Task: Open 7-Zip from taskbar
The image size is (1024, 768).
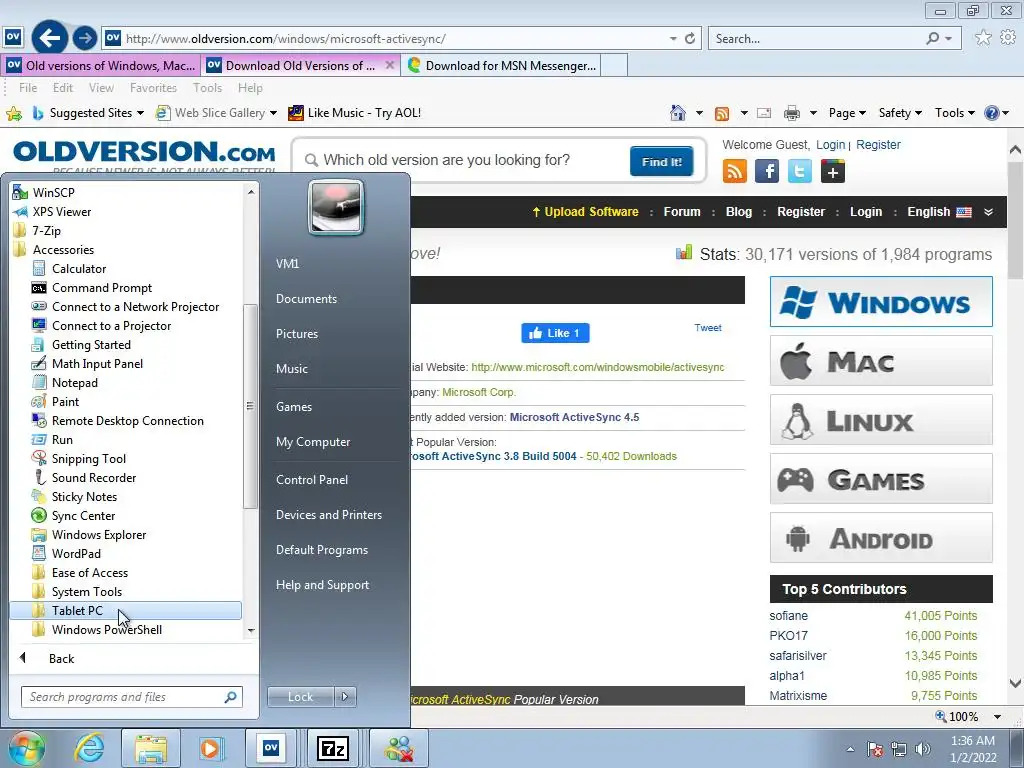Action: click(332, 748)
